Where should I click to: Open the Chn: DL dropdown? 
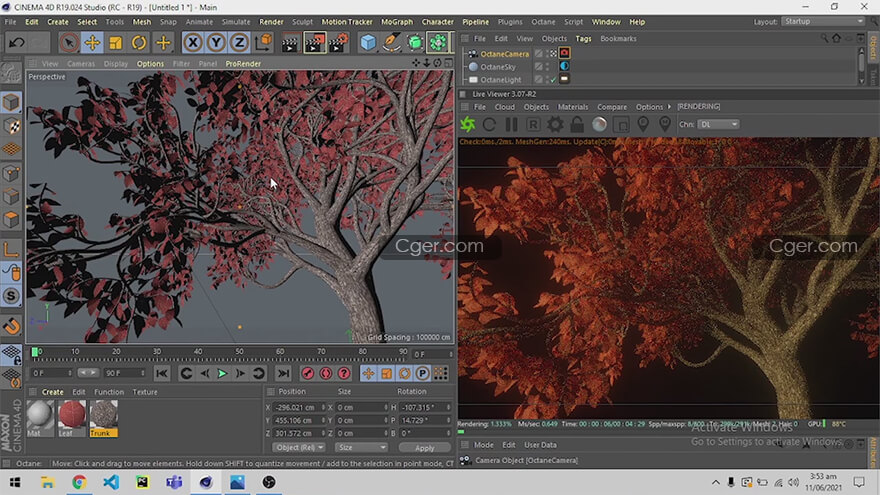pyautogui.click(x=718, y=124)
